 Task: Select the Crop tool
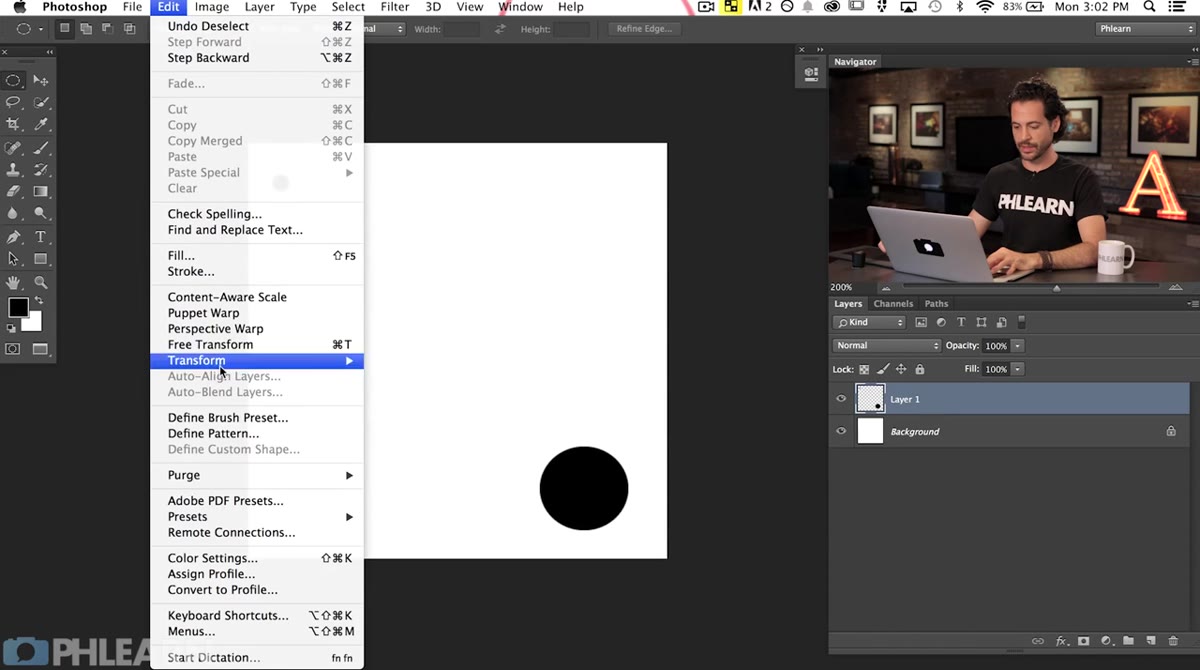14,124
